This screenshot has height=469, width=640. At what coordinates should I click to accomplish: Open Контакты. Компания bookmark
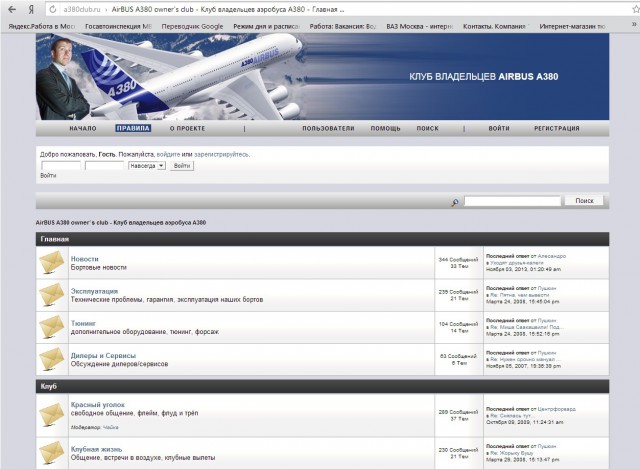click(x=496, y=26)
